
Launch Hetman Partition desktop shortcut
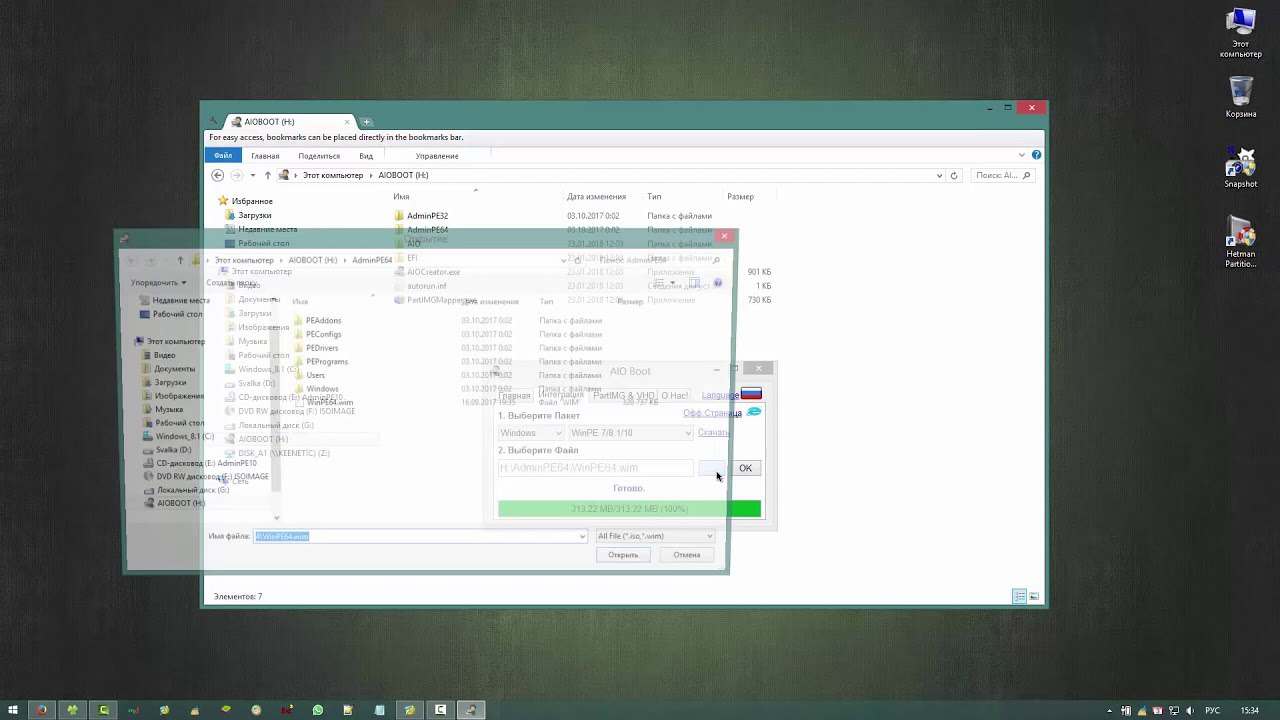(x=1241, y=244)
